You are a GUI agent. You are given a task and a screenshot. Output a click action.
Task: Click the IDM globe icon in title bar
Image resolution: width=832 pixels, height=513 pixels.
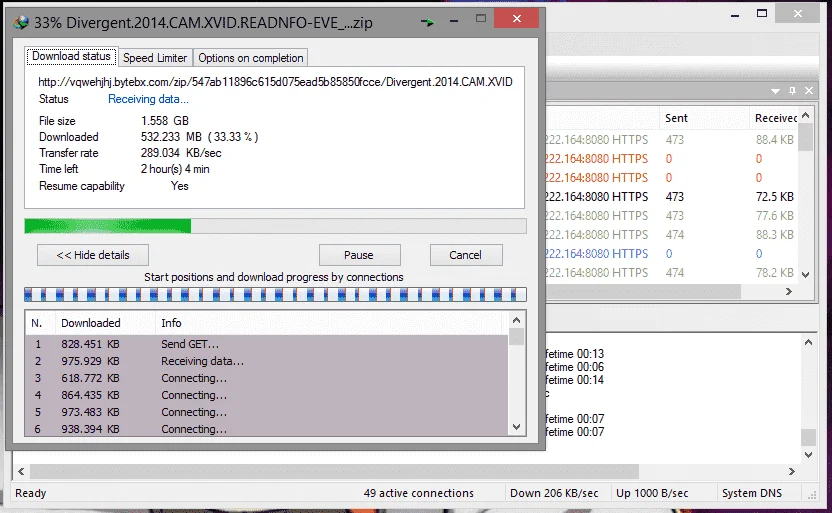click(21, 22)
